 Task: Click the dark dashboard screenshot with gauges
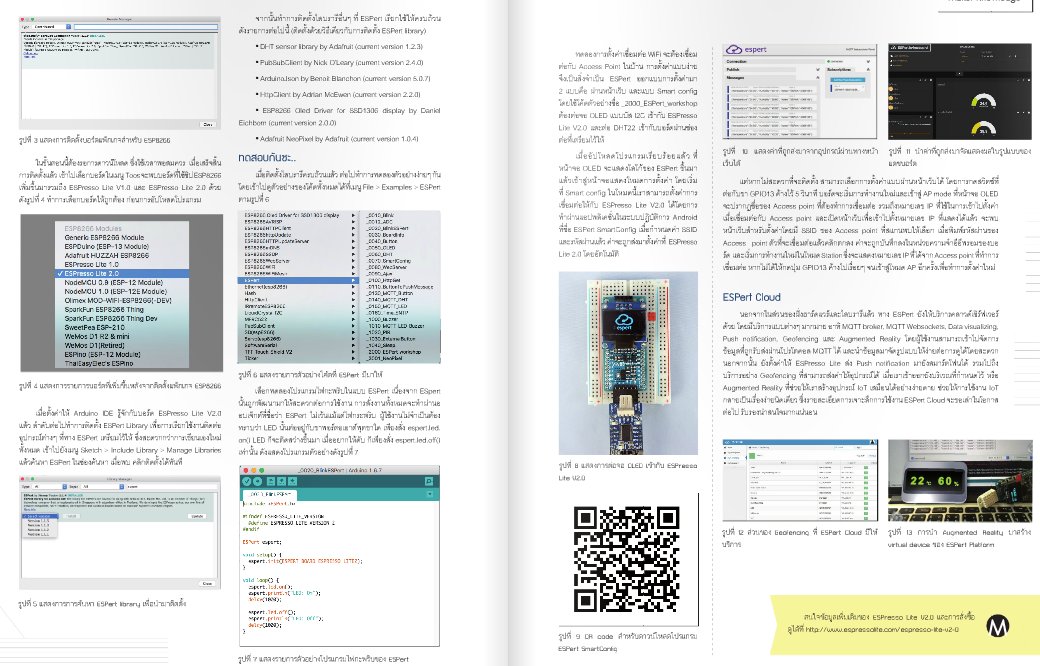tap(960, 92)
